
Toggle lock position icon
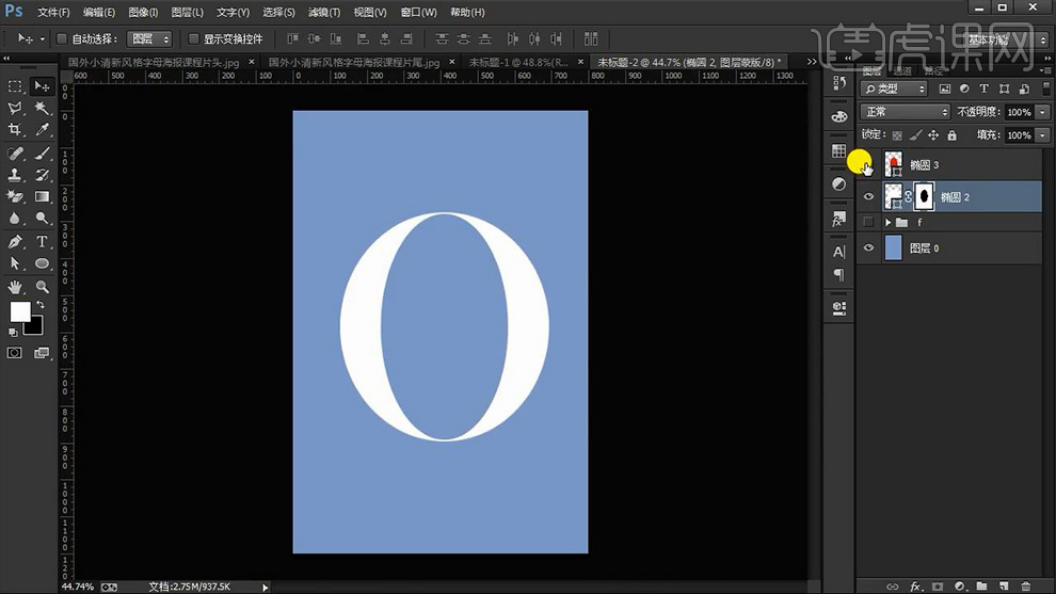click(x=933, y=135)
